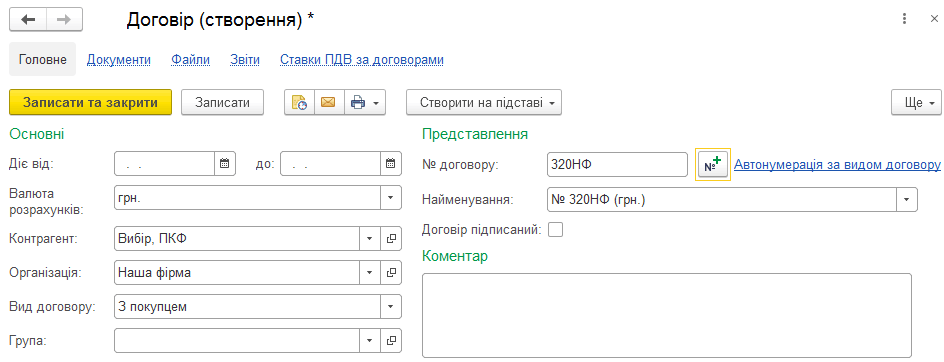
Task: Go forward with the right arrow button
Action: (x=64, y=19)
